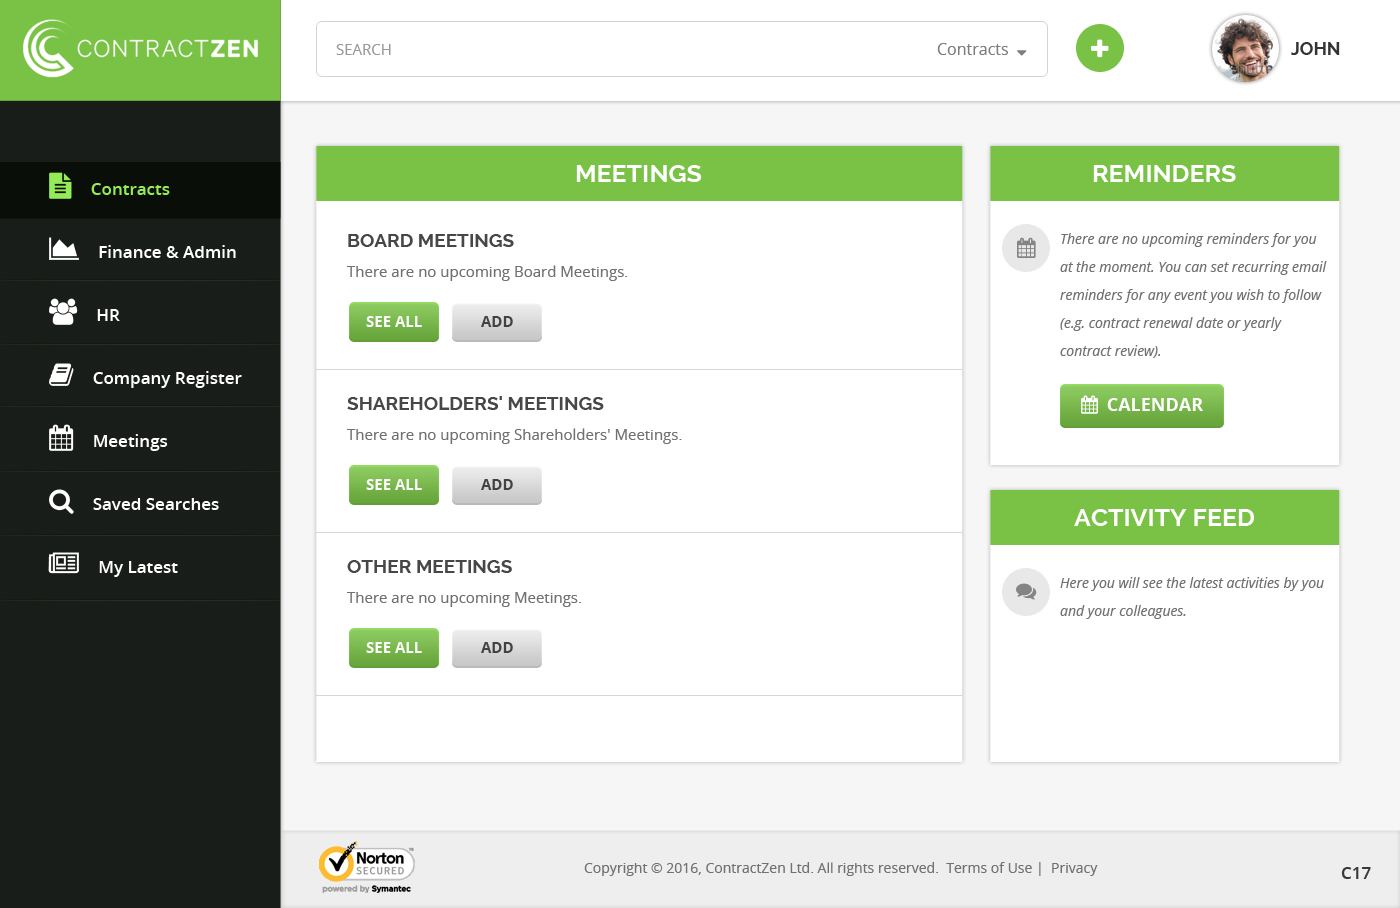The width and height of the screenshot is (1400, 908).
Task: Open My Latest via the newspaper icon
Action: coord(63,566)
